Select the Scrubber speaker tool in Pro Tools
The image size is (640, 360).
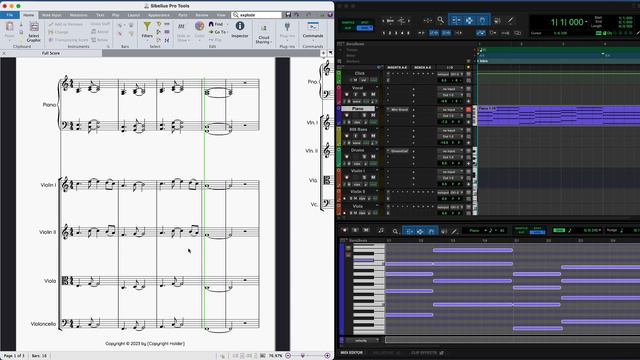(497, 20)
